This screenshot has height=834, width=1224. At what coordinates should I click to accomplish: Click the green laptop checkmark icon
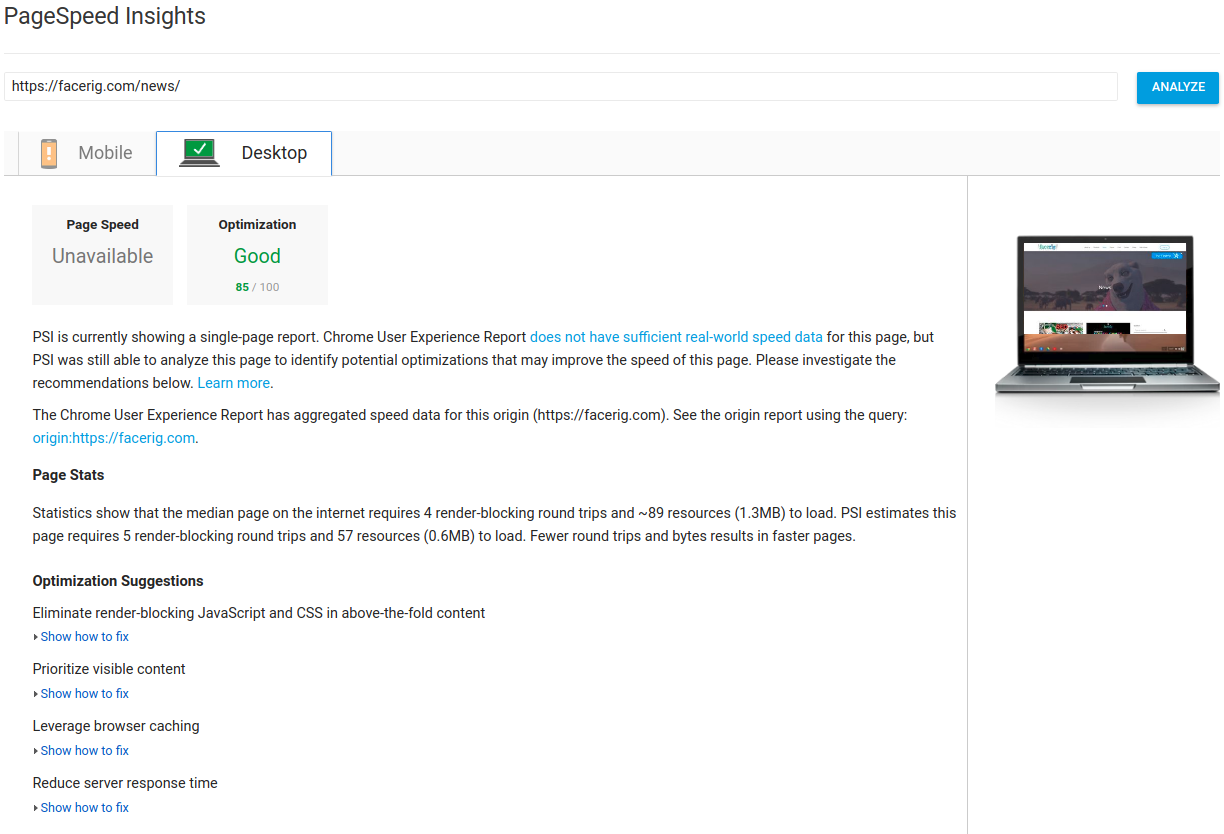coord(200,153)
